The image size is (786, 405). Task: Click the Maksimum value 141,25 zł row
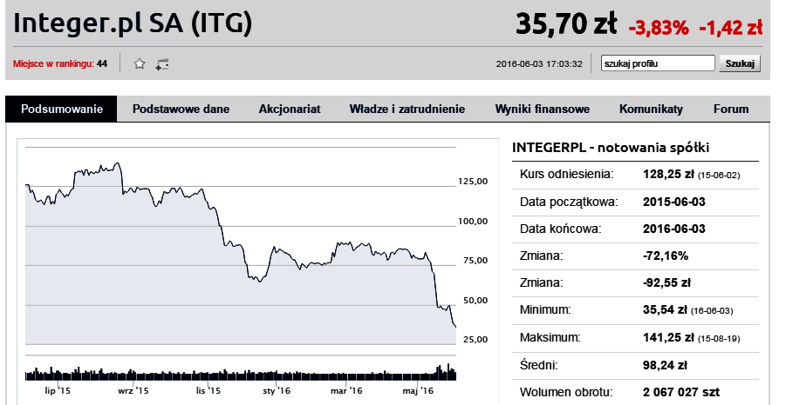coord(635,338)
